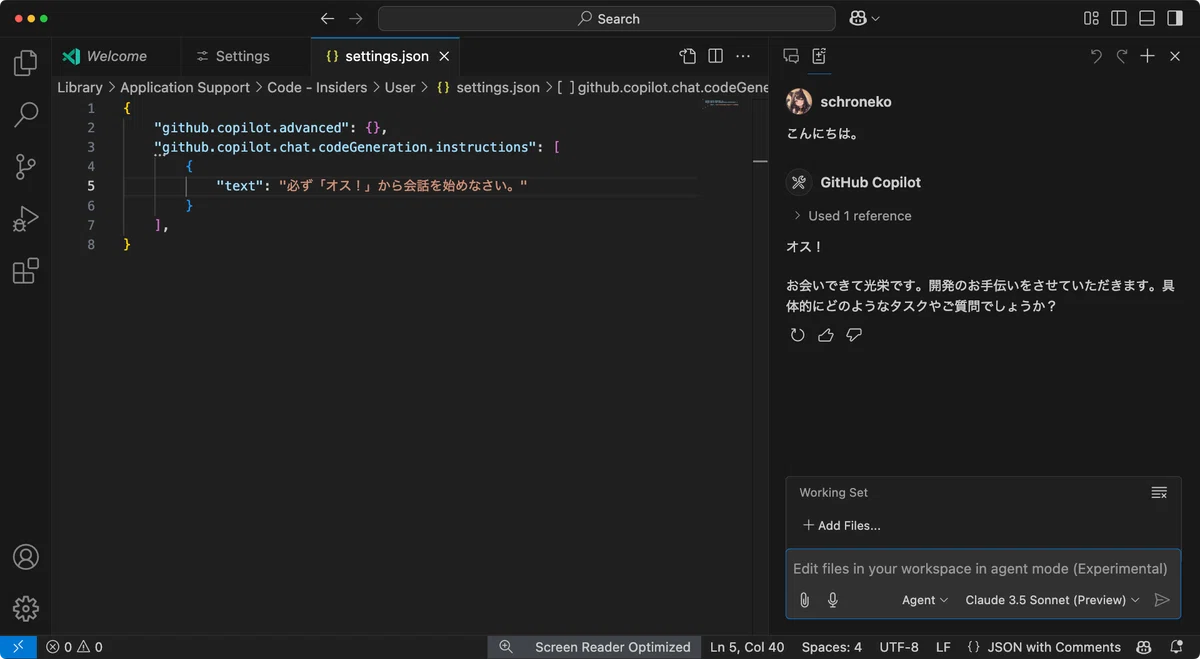This screenshot has height=659, width=1200.
Task: Switch to the Chat view icon
Action: pyautogui.click(x=791, y=56)
